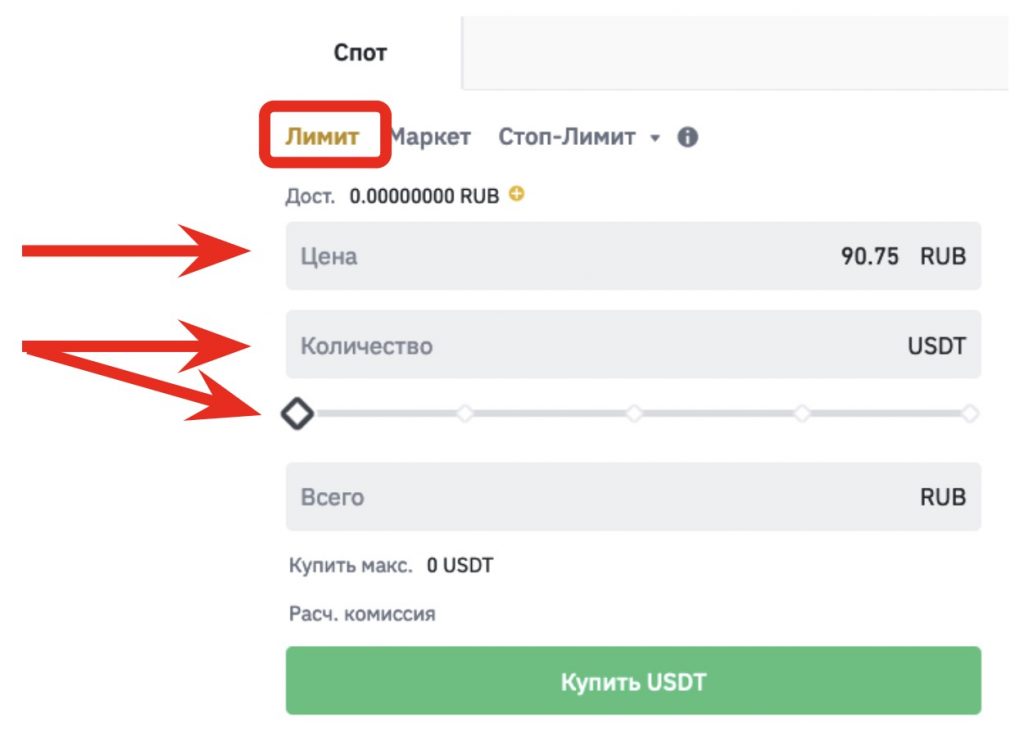This screenshot has width=1024, height=732.
Task: Set the amount slider to 25% marker
Action: 465,413
